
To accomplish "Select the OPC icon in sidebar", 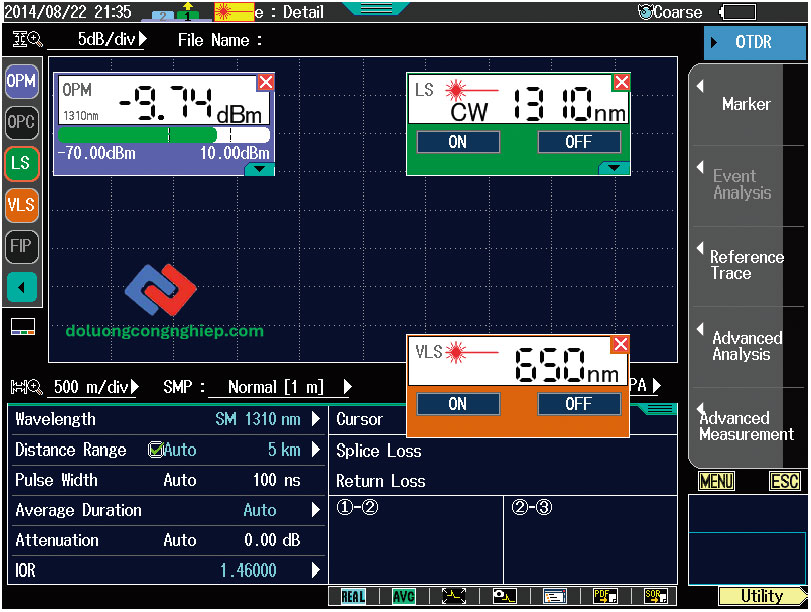I will tap(21, 122).
